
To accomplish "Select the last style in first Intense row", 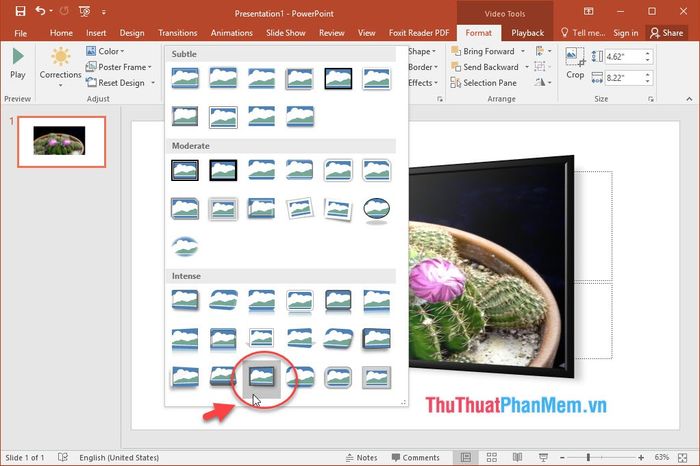I will pos(376,300).
